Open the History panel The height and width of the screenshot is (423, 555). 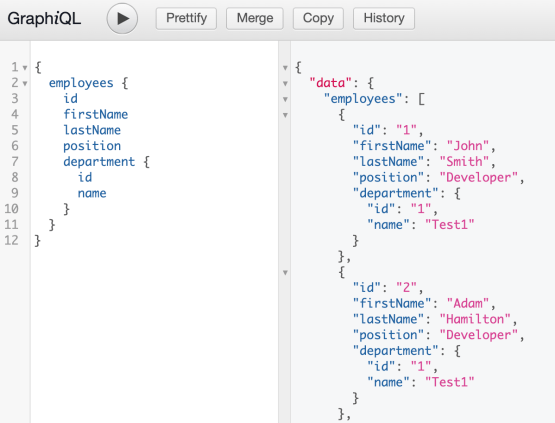tap(384, 18)
